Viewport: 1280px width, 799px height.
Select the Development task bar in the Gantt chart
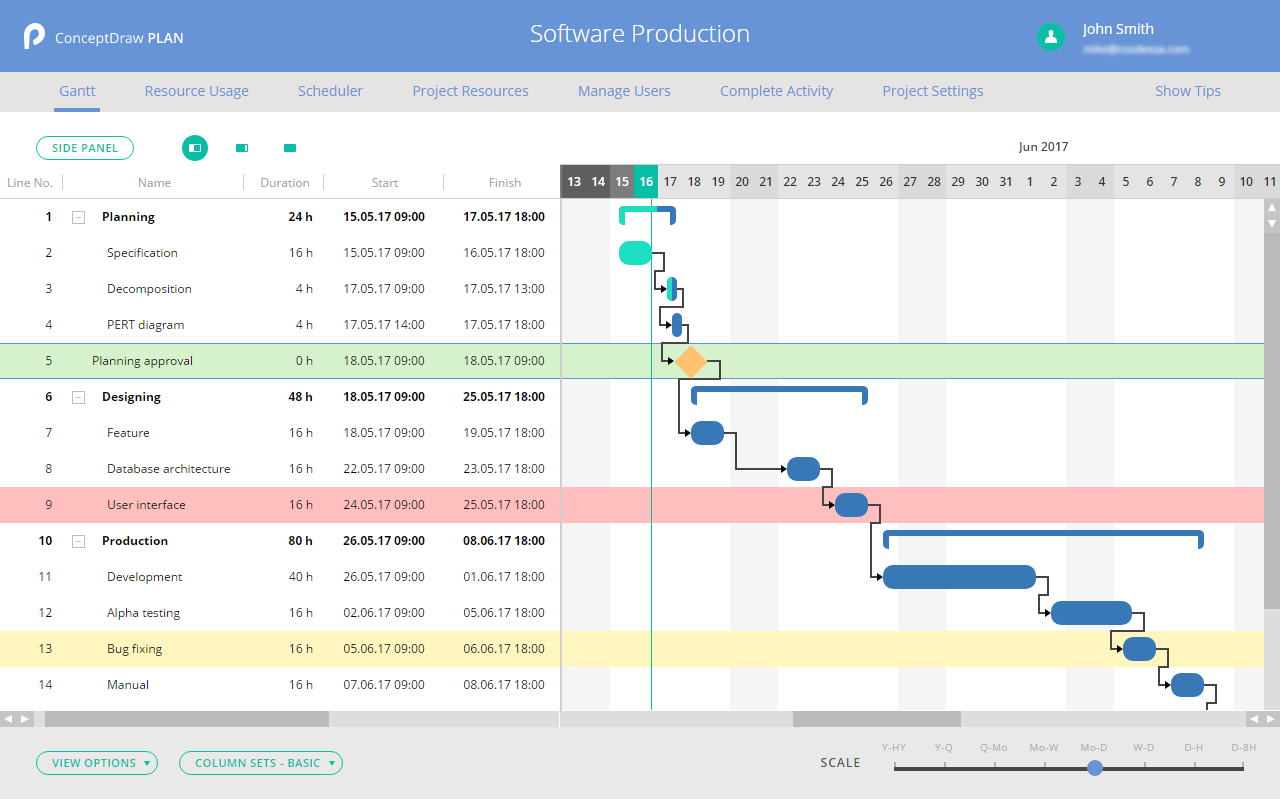click(958, 577)
